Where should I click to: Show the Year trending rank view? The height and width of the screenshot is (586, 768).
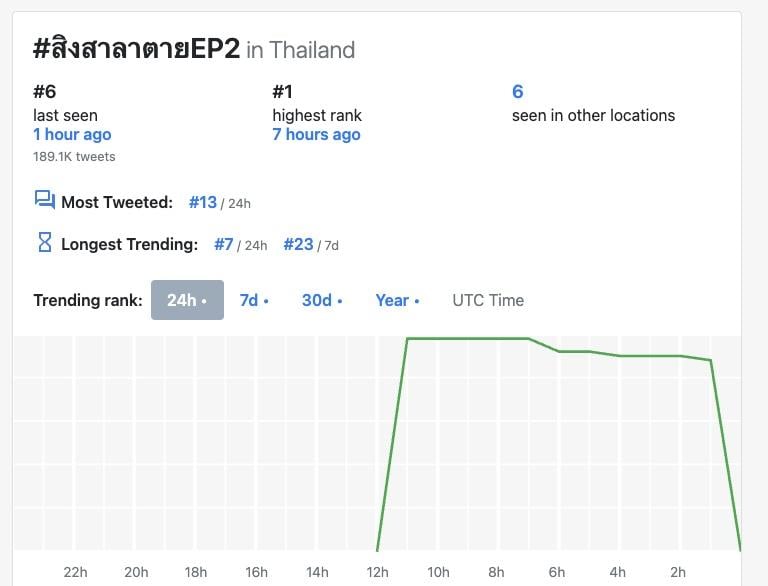[397, 300]
